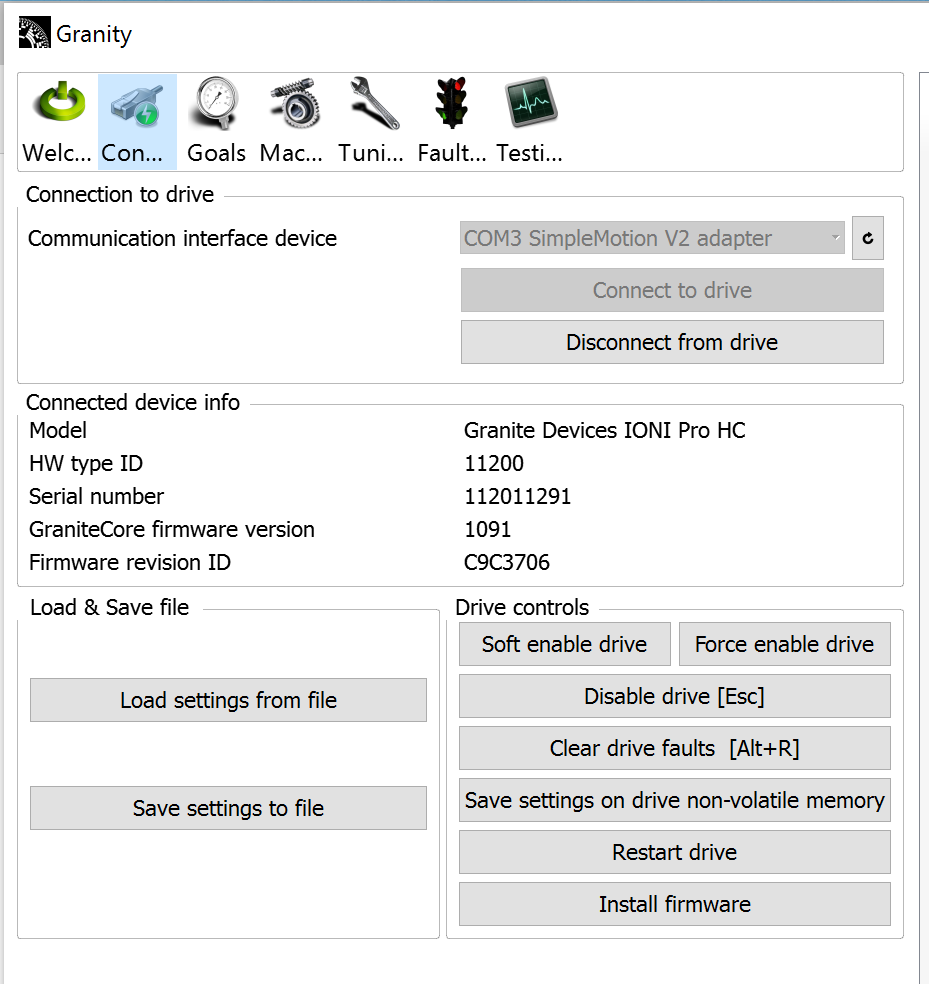Click Disconnect from drive
929x984 pixels.
(x=672, y=342)
